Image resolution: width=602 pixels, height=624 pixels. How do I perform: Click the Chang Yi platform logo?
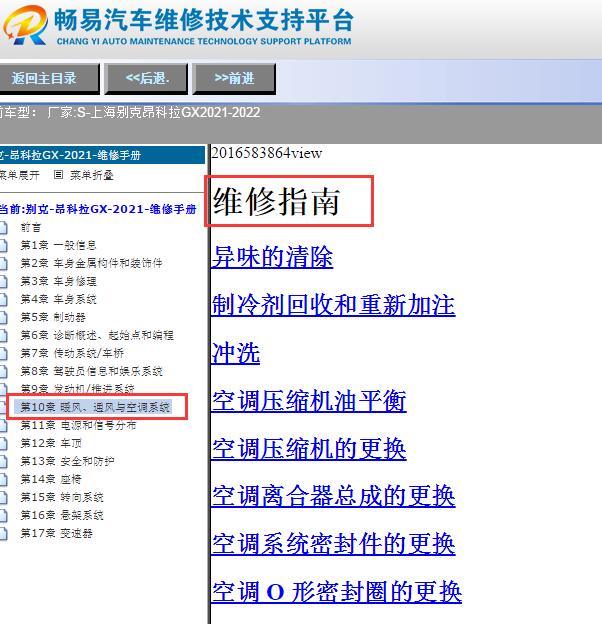point(25,25)
